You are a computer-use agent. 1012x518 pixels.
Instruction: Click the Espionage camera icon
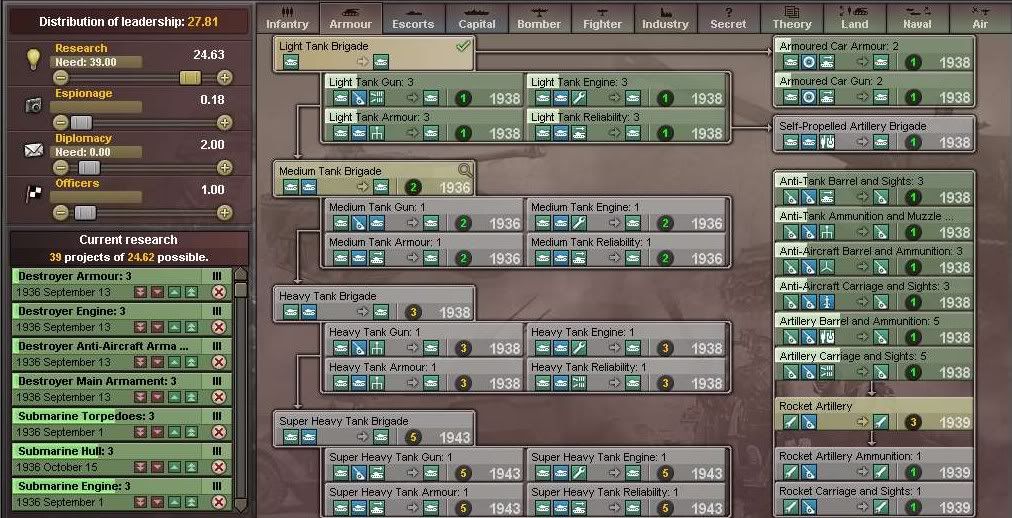[34, 106]
